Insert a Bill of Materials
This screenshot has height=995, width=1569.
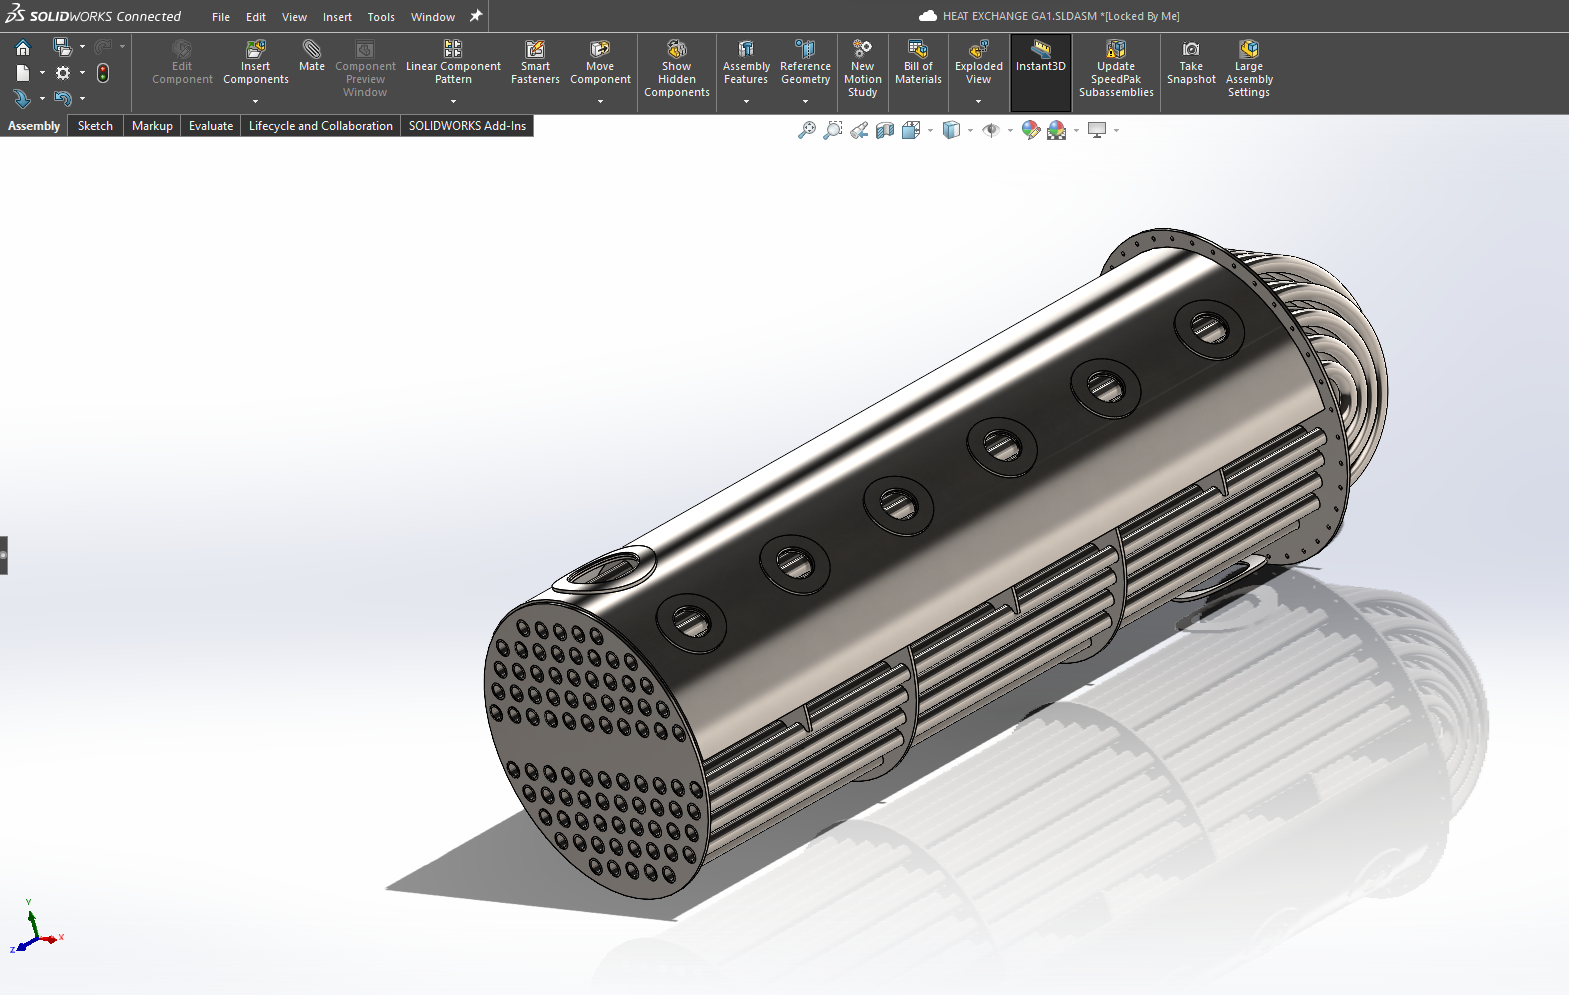918,62
